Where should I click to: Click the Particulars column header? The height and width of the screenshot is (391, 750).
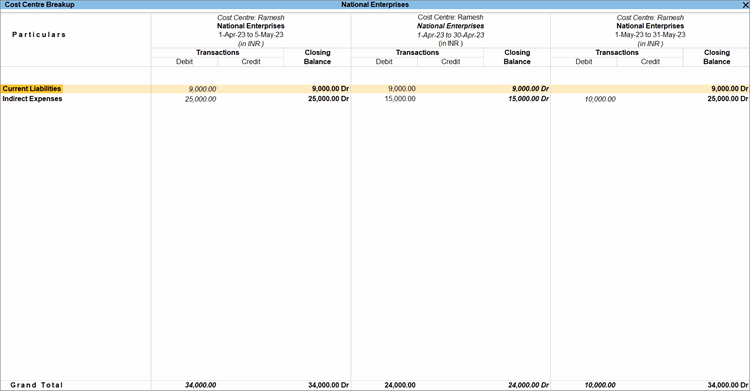tap(39, 34)
